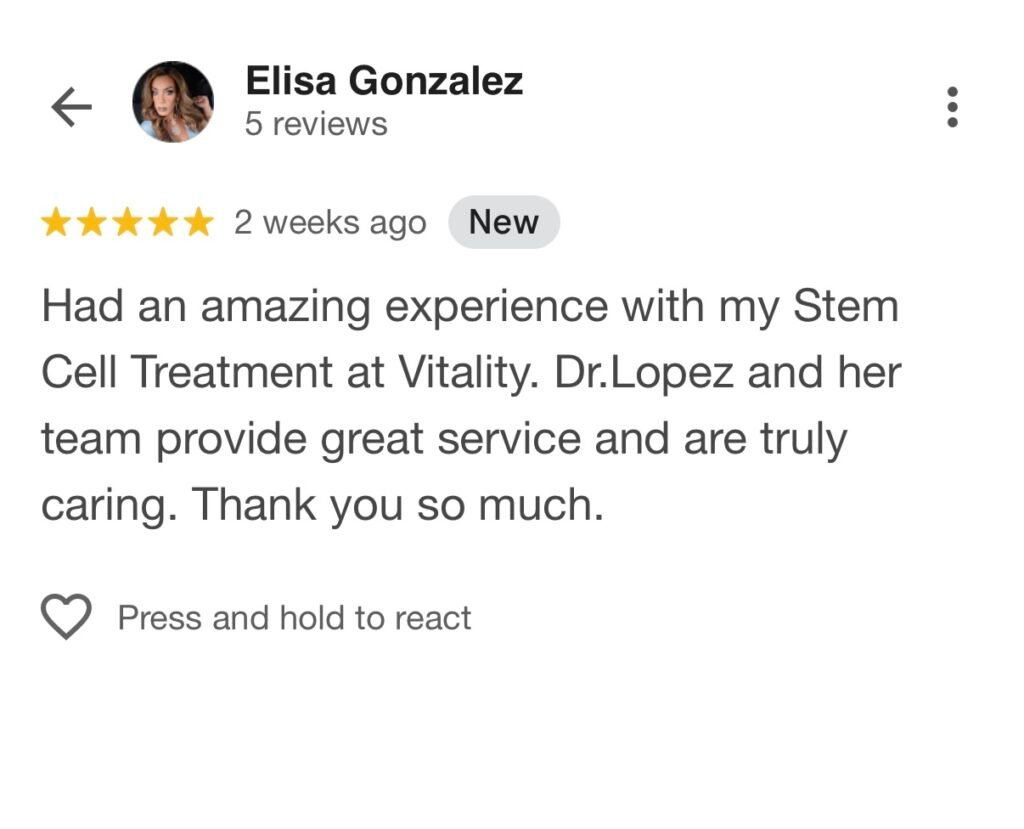The width and height of the screenshot is (1024, 829).
Task: Click the fifth rating star
Action: point(198,223)
